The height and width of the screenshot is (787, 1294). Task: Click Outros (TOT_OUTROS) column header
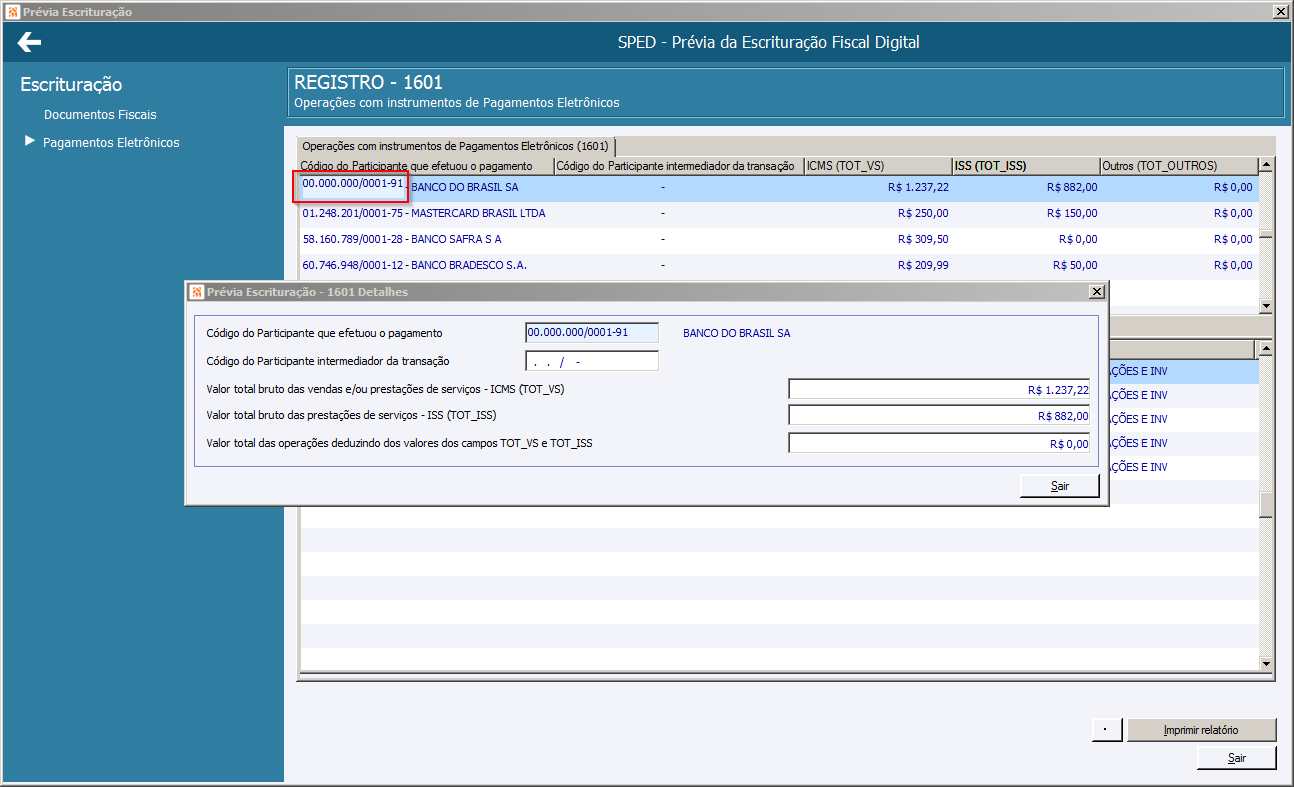pyautogui.click(x=1176, y=166)
